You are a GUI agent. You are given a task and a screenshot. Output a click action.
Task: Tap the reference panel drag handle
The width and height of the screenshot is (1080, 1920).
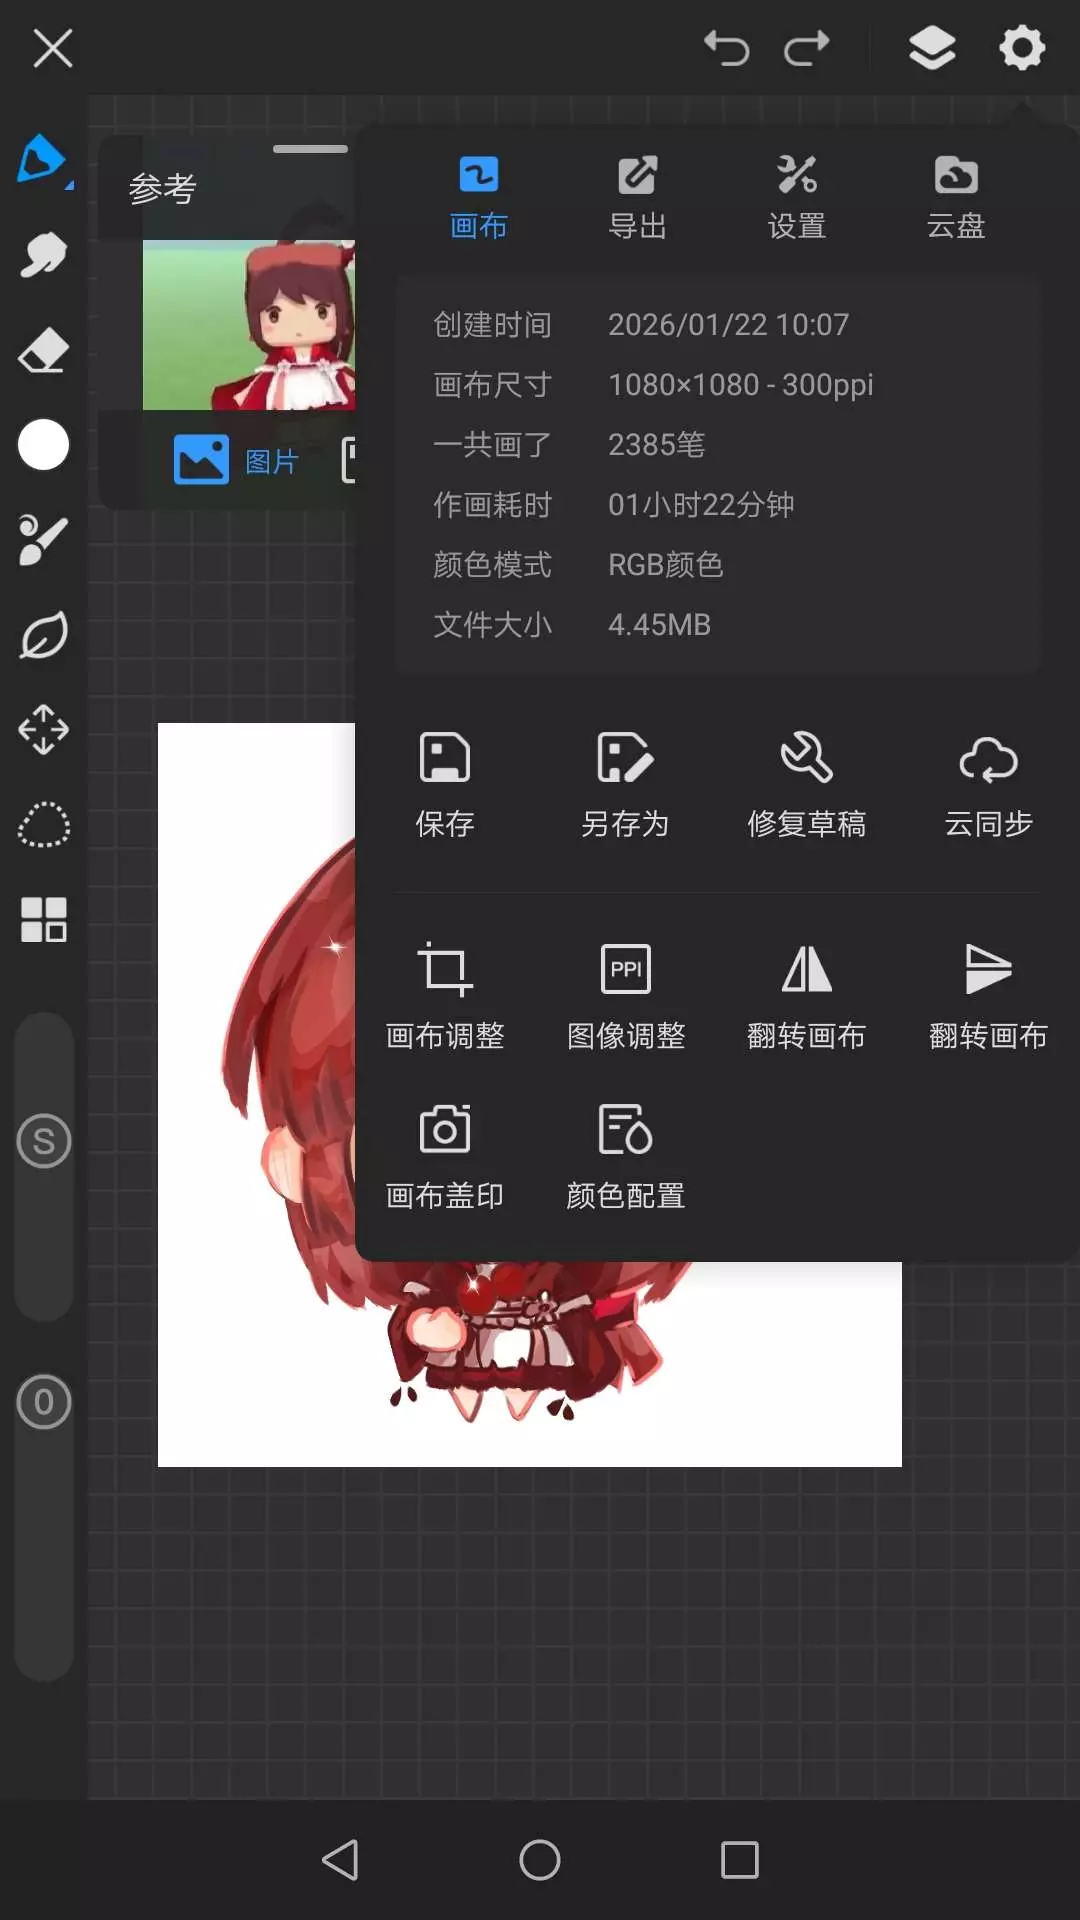point(310,149)
